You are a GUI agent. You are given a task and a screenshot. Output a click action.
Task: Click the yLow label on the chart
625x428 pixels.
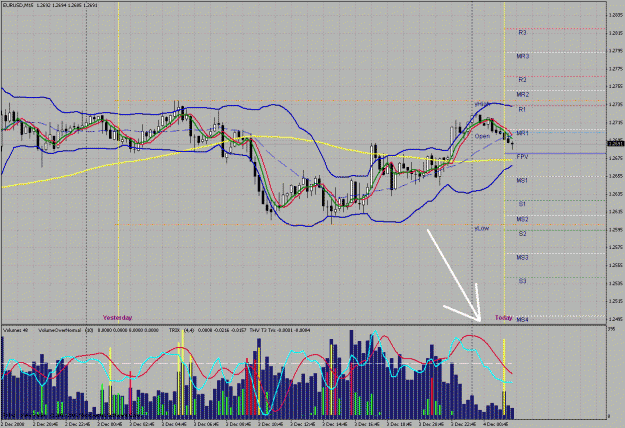482,229
